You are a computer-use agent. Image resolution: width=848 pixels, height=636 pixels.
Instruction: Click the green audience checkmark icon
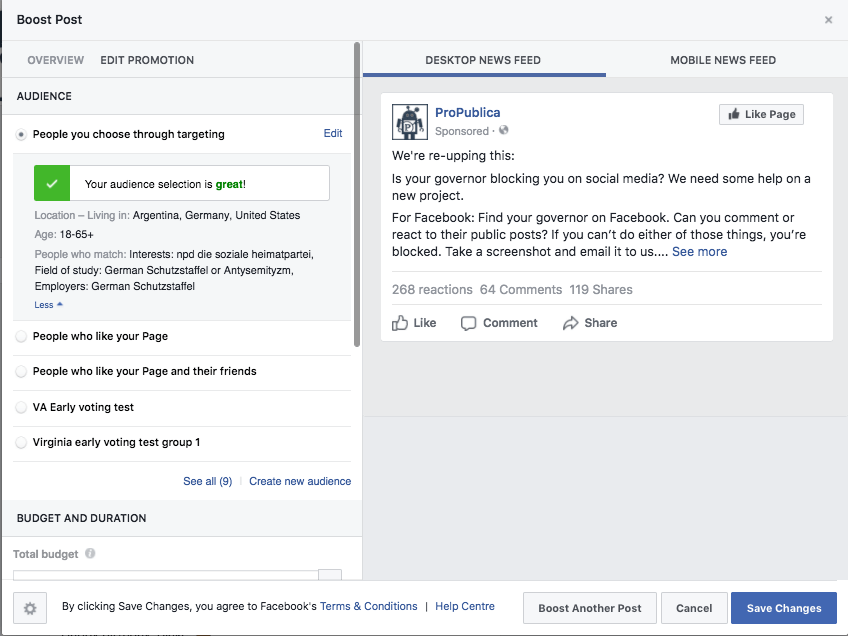[x=52, y=184]
